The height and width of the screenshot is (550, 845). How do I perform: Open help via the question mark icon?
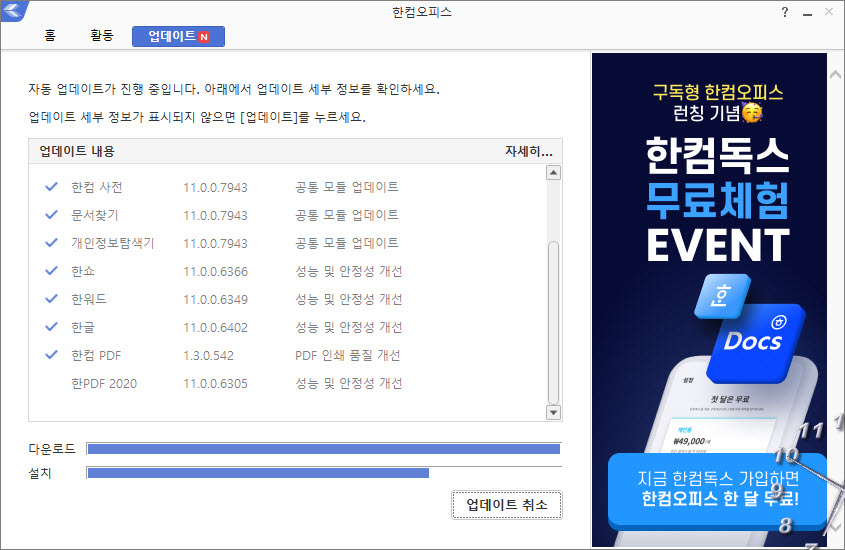pyautogui.click(x=785, y=12)
